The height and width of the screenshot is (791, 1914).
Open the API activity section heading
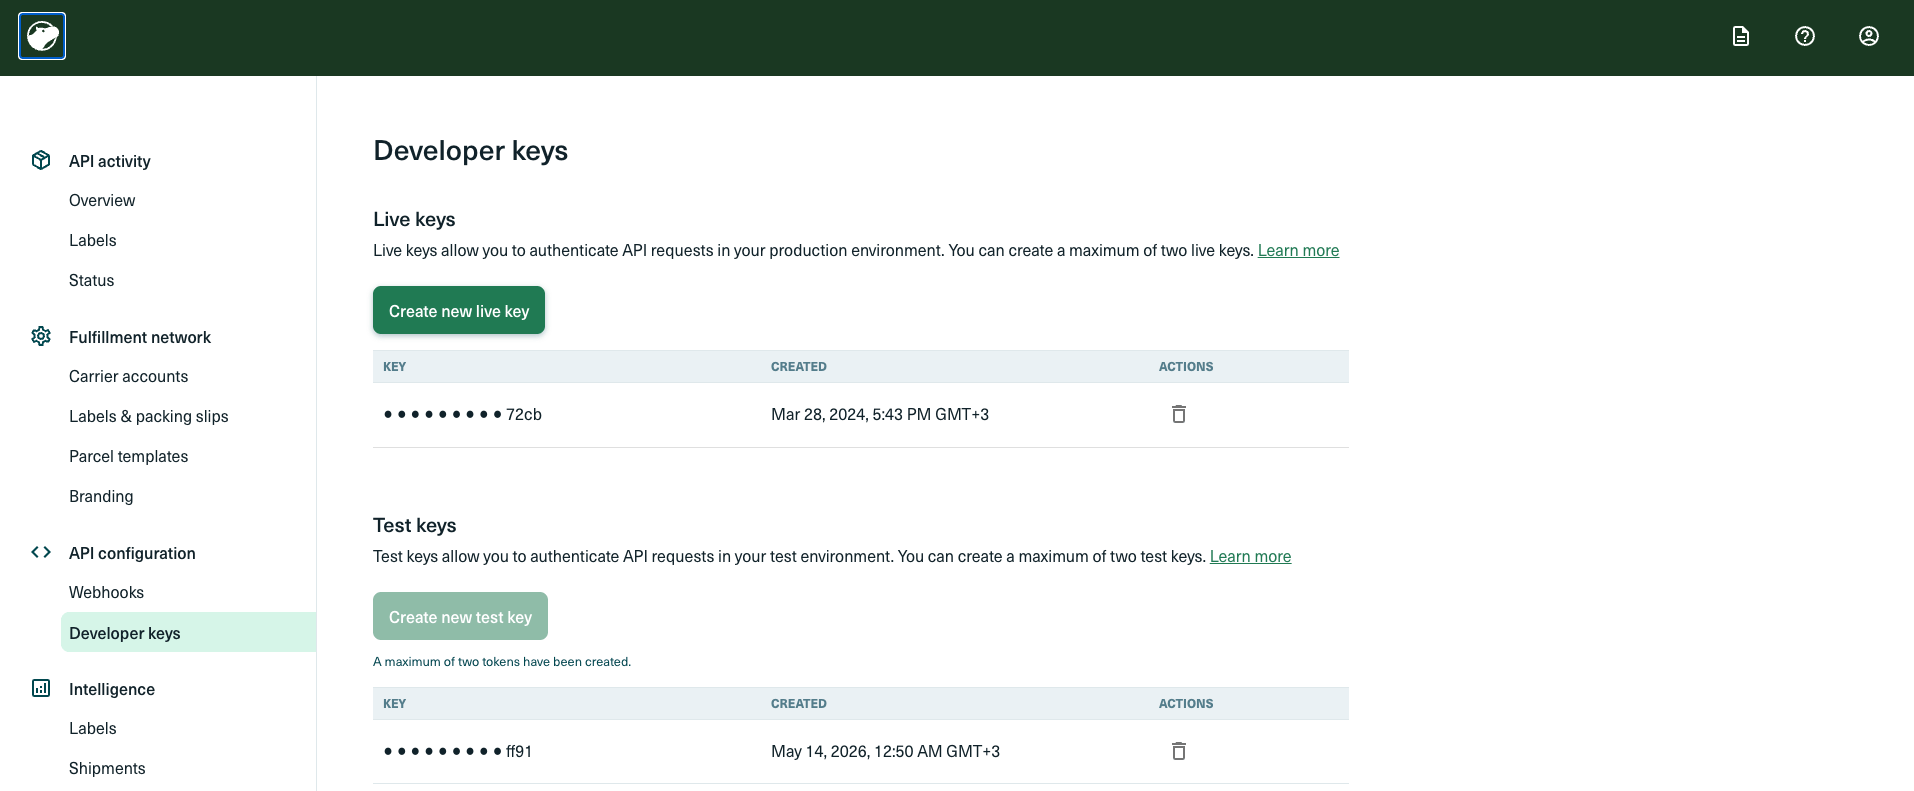click(x=110, y=161)
